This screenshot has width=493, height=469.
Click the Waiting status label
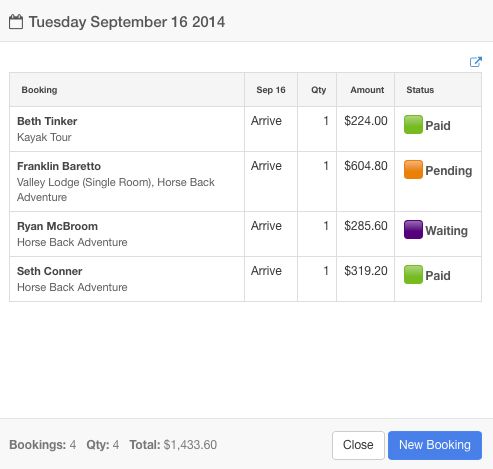click(x=447, y=231)
